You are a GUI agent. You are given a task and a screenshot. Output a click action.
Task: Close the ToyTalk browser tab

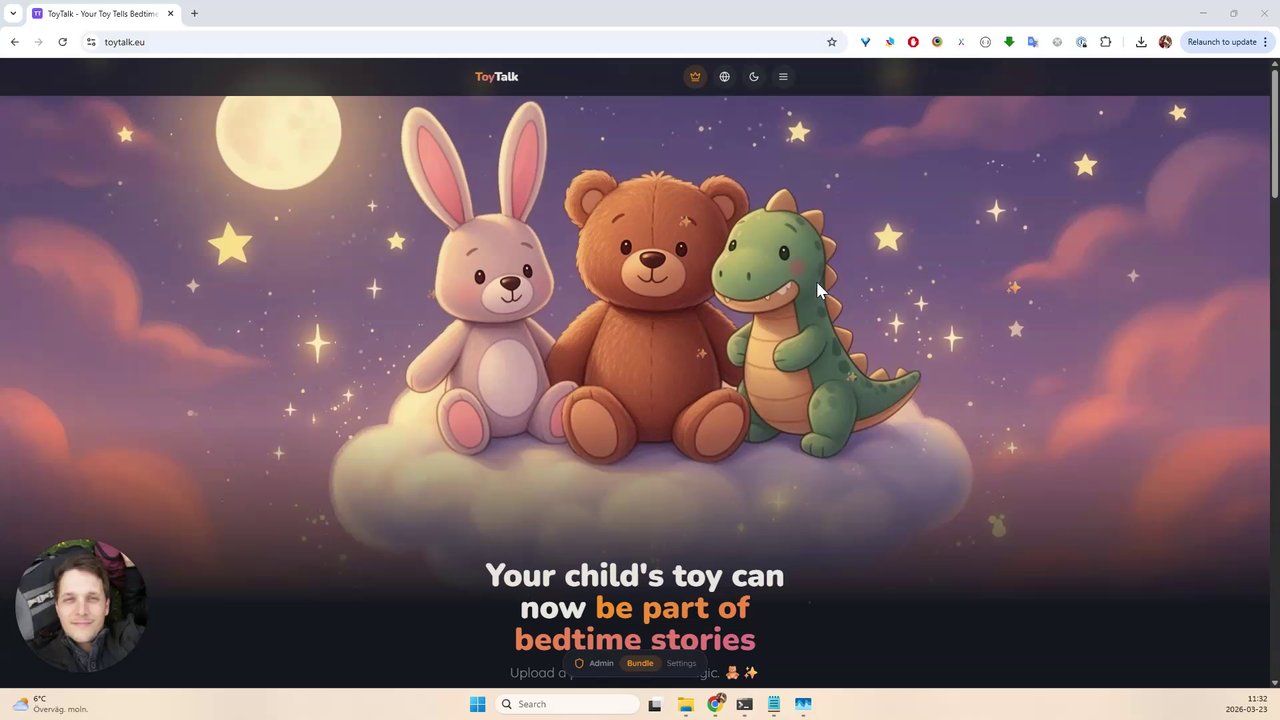tap(170, 14)
